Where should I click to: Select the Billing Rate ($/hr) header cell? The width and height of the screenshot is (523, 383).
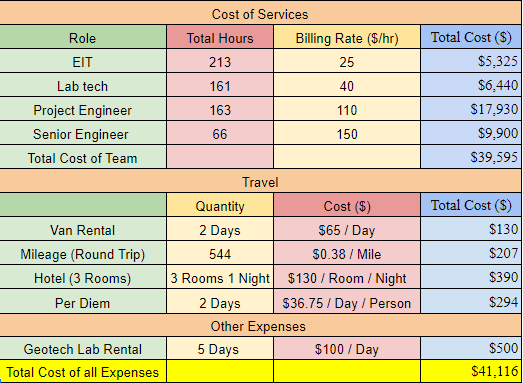tap(347, 37)
